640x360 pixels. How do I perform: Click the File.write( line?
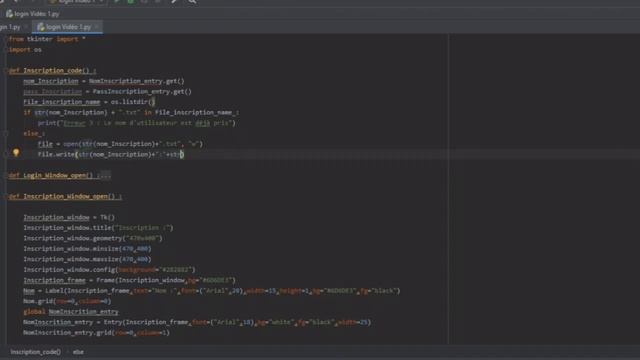[111, 155]
